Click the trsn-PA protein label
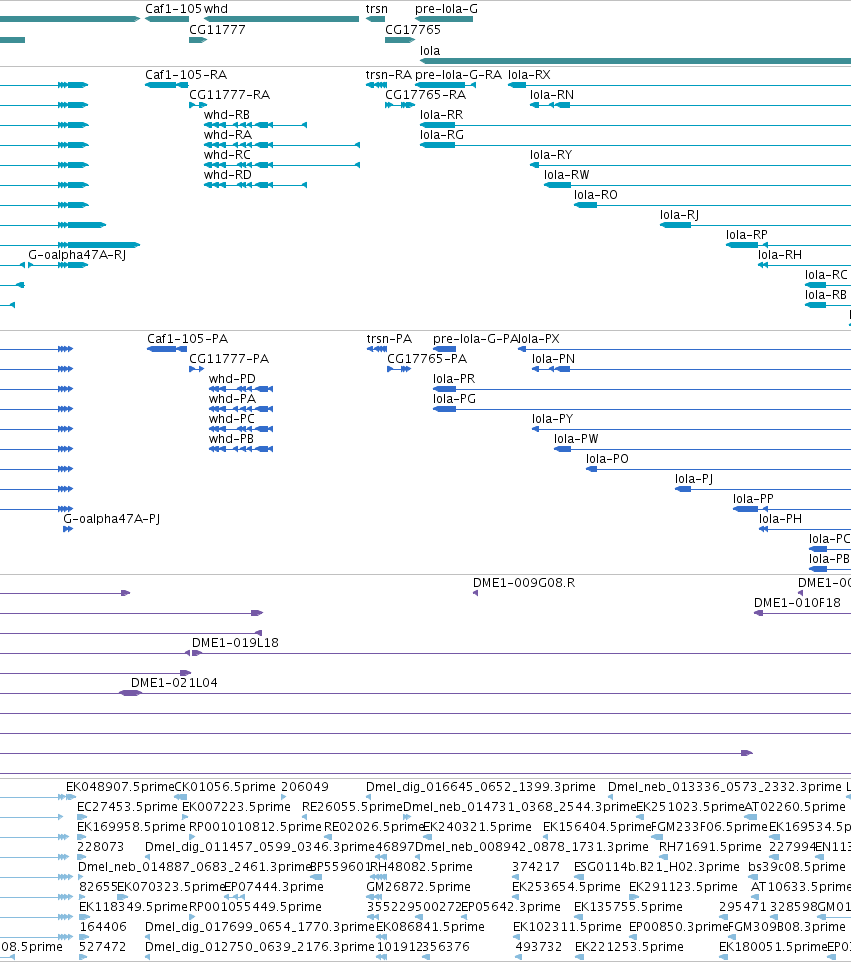 (389, 339)
